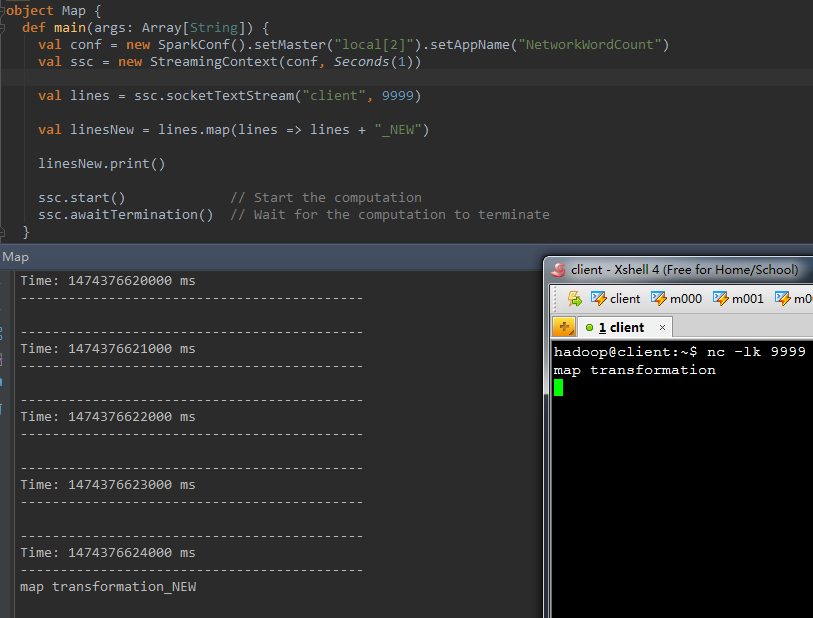Click the green terminal cursor block
813x618 pixels.
558,387
